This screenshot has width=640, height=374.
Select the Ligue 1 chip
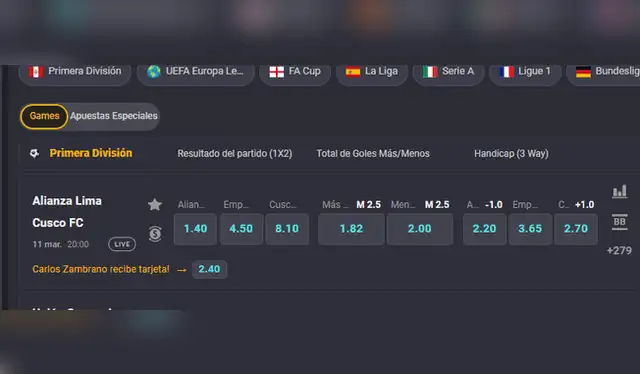525,72
